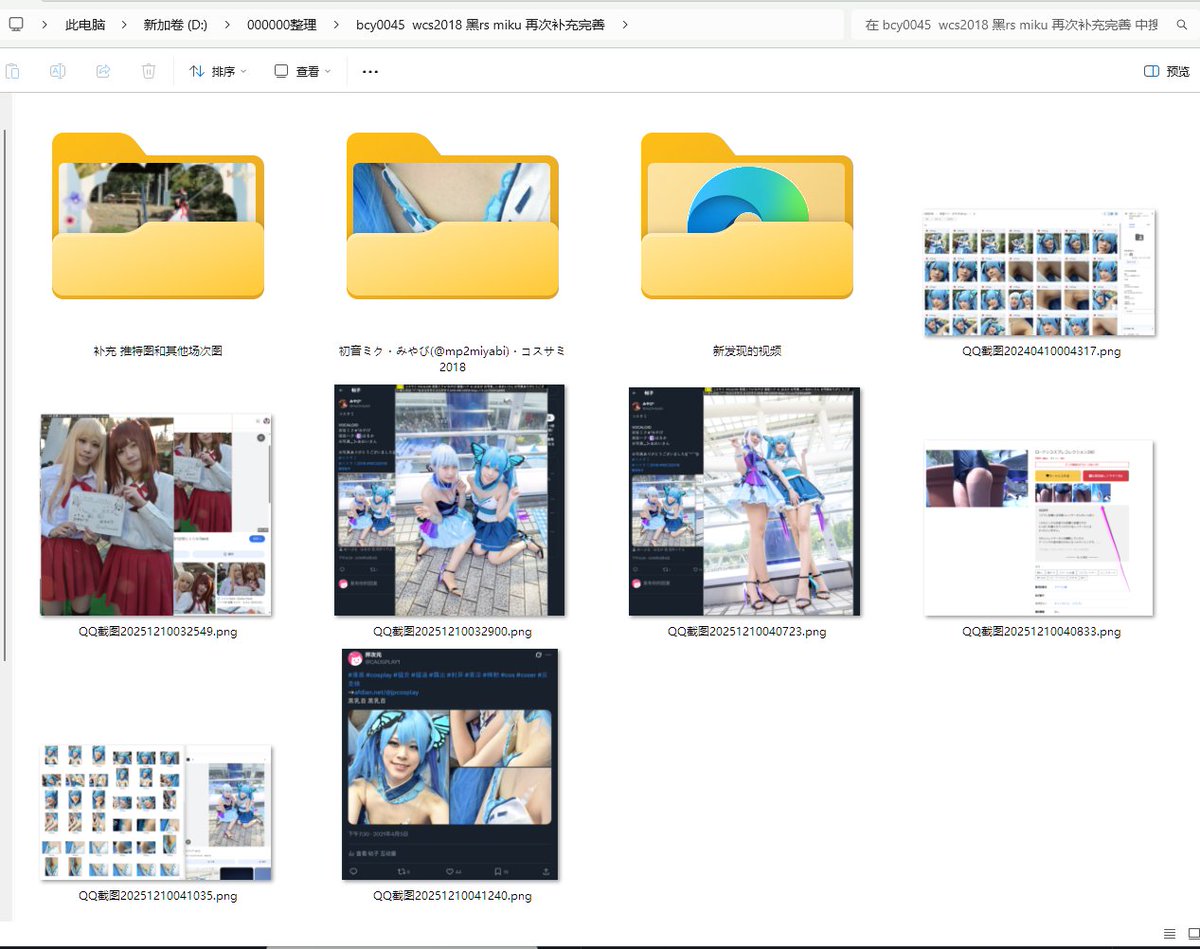This screenshot has height=949, width=1200.
Task: Select thumbnail QQ截图20251210032900.png
Action: point(450,500)
